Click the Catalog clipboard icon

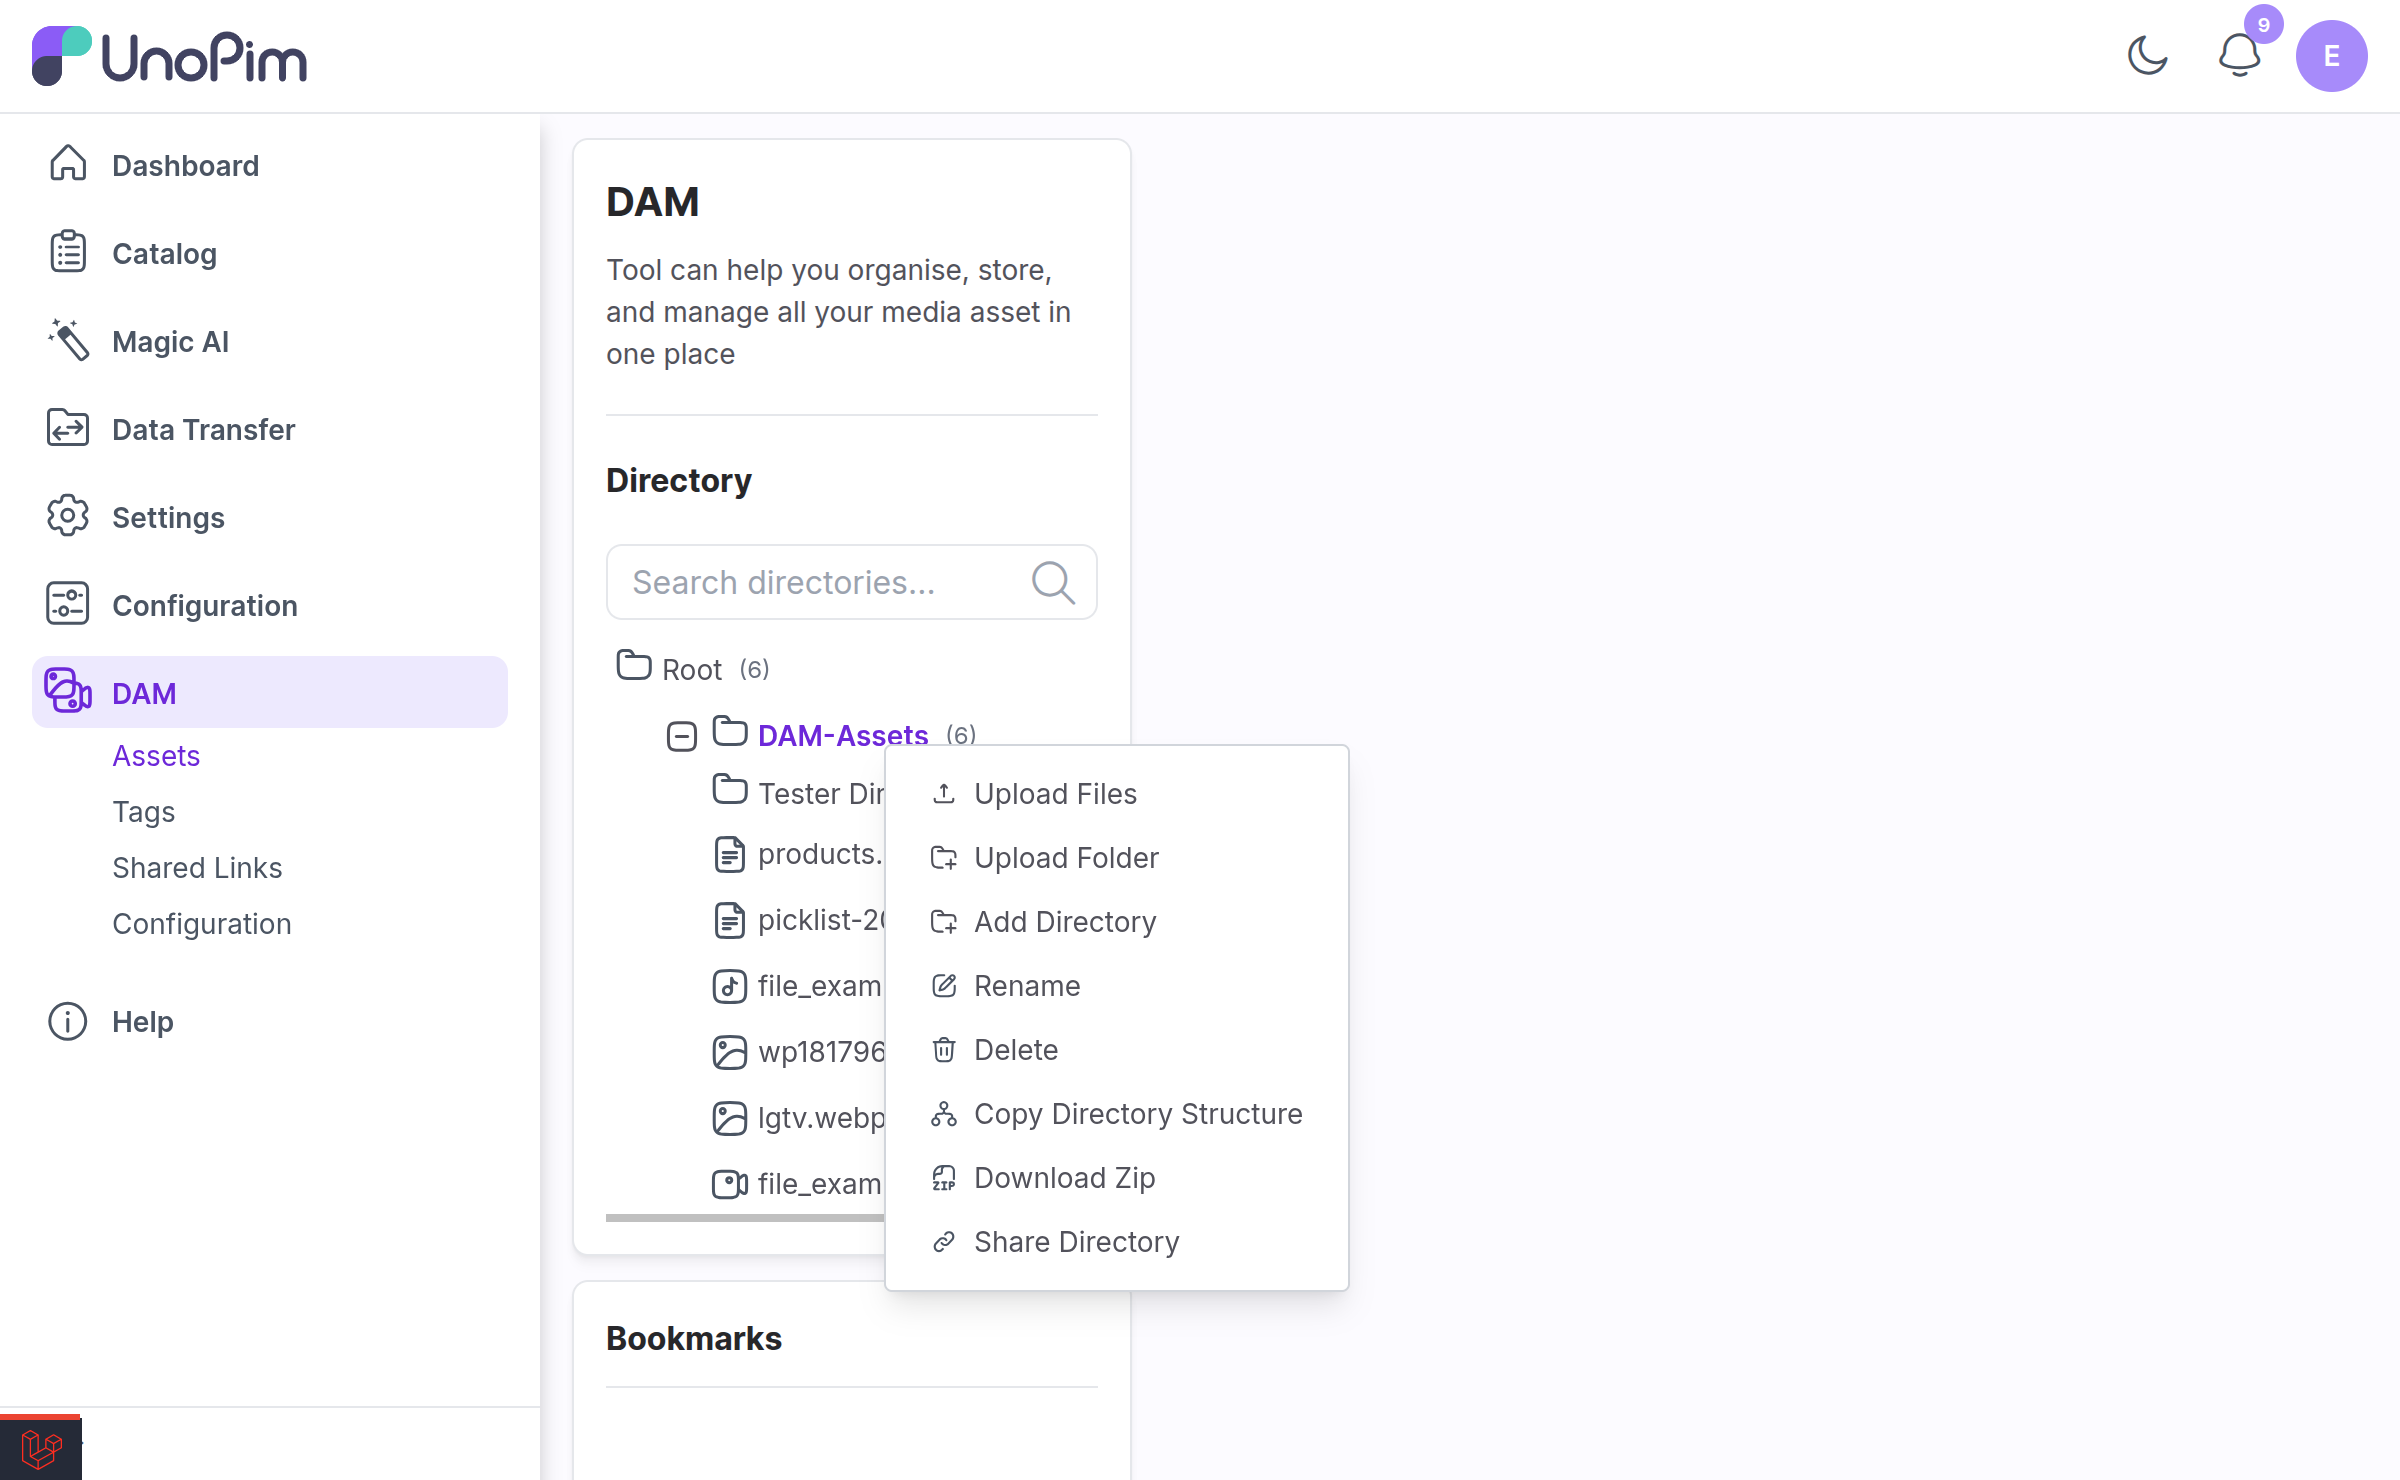[x=68, y=252]
